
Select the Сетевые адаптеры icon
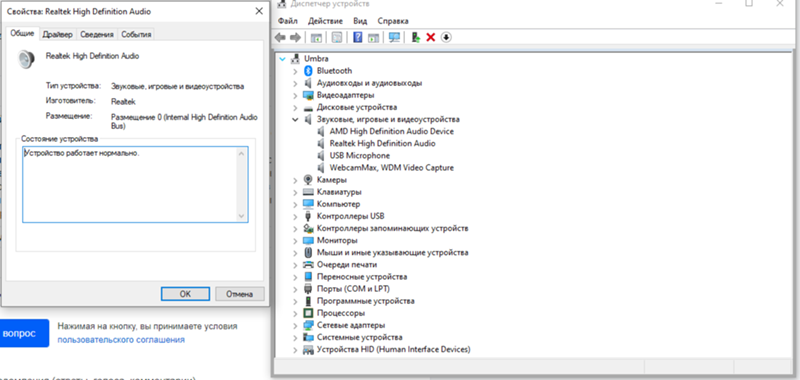click(308, 325)
